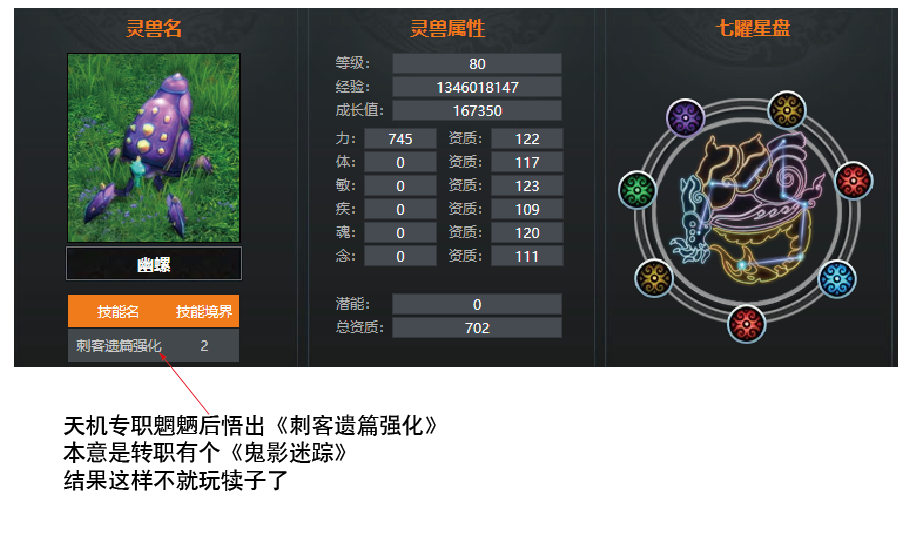The image size is (907, 541).
Task: Click the blue orb on the star disk
Action: (837, 279)
